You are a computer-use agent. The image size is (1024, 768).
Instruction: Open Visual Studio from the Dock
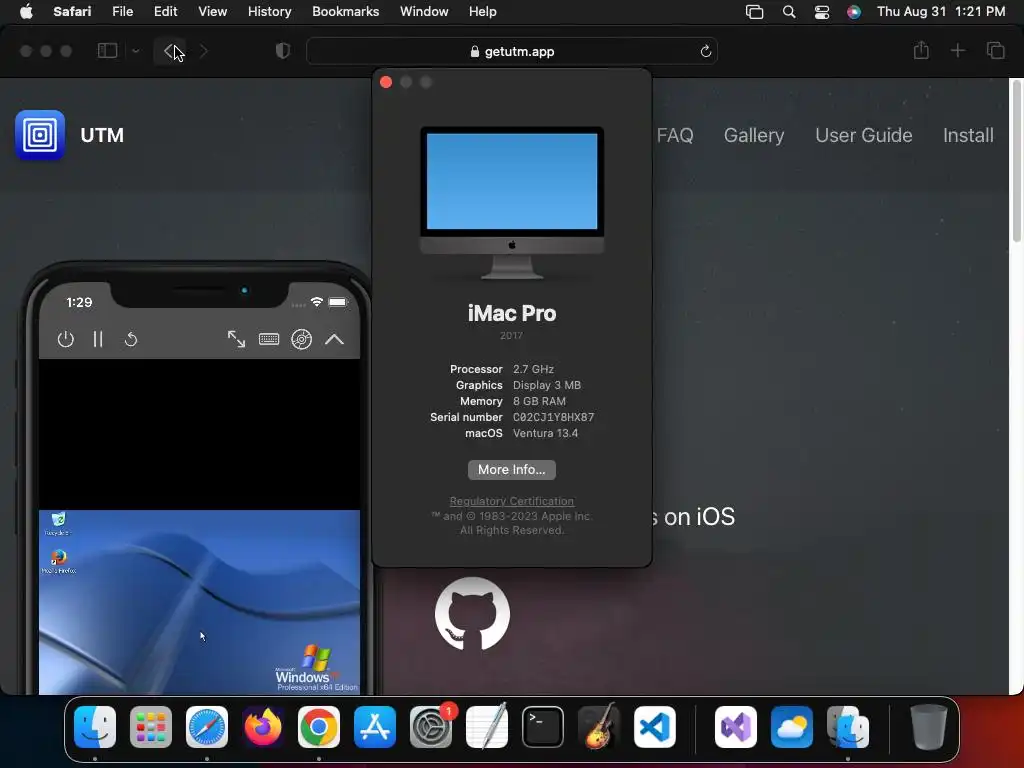click(736, 727)
